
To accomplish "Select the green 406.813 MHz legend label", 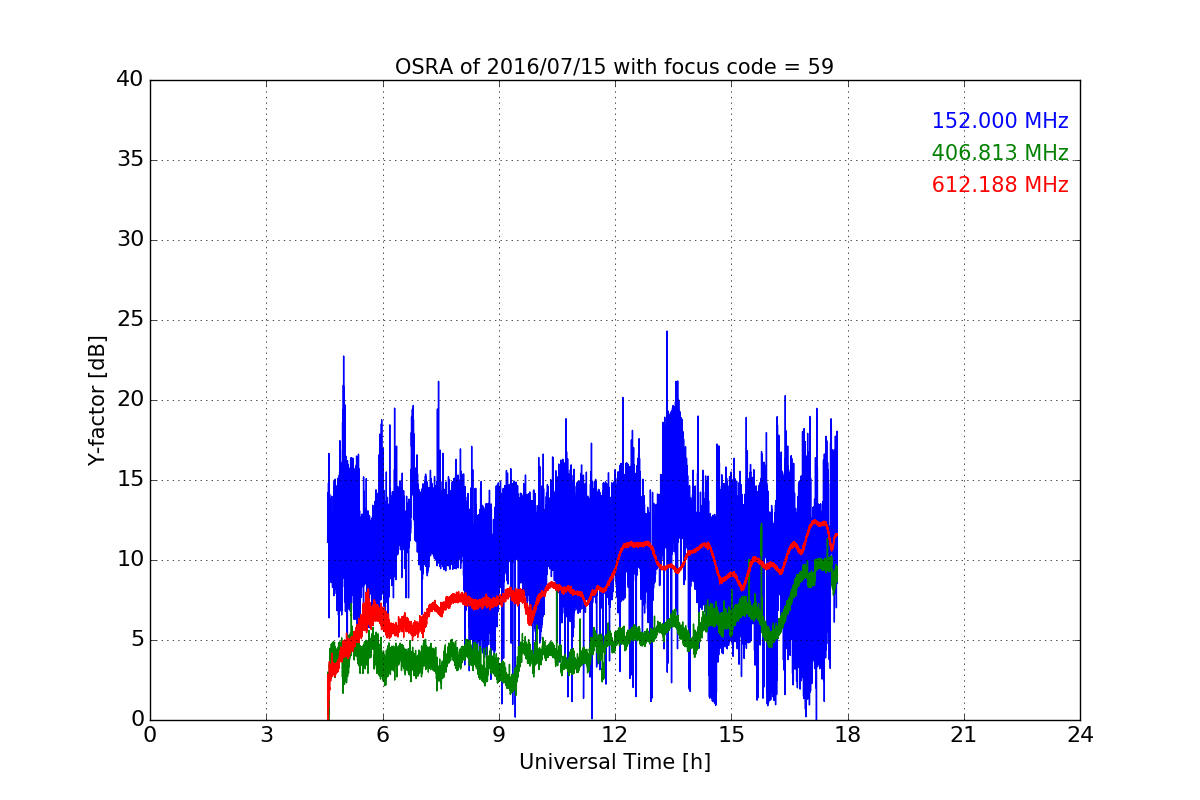I will [x=1000, y=153].
